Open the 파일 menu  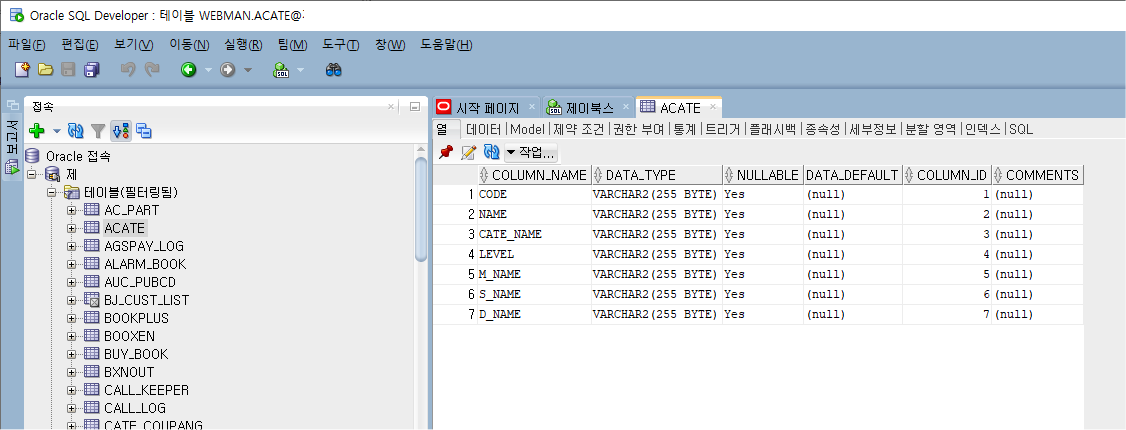pos(27,45)
